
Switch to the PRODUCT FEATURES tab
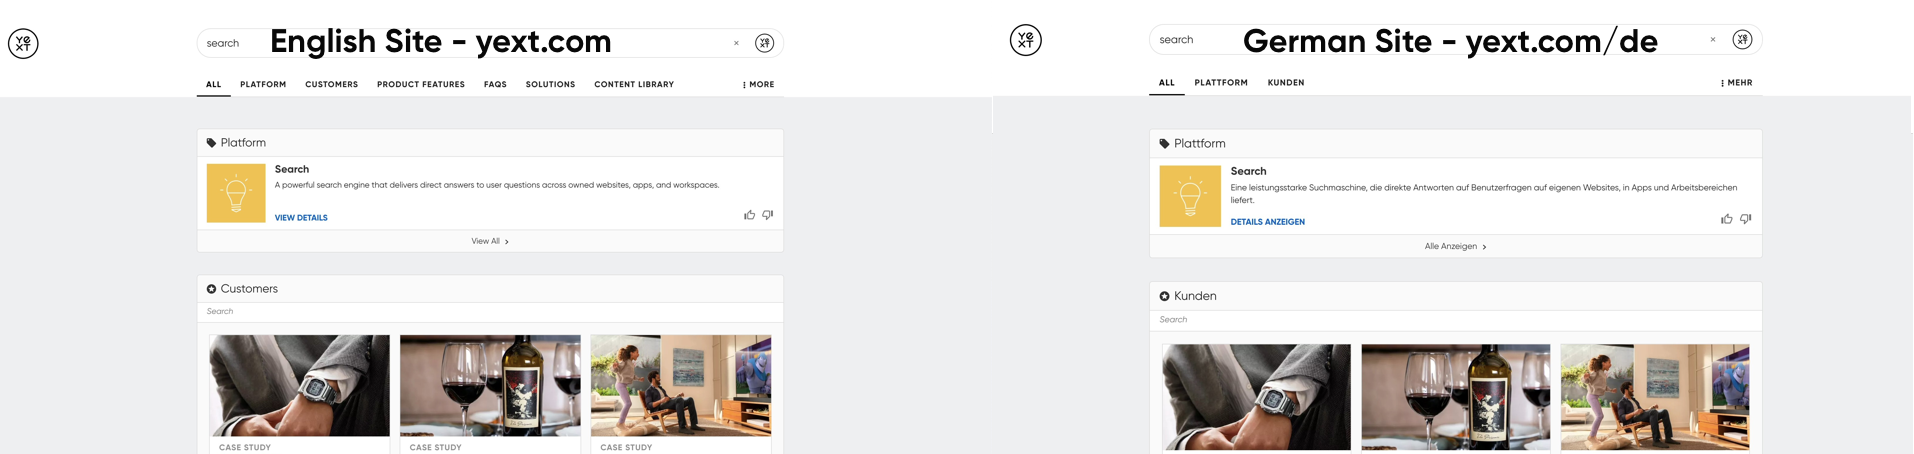click(421, 85)
